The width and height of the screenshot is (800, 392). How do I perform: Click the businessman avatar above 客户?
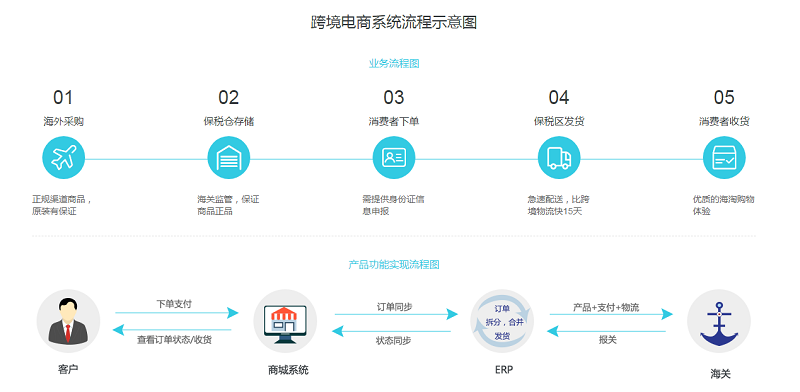click(68, 321)
